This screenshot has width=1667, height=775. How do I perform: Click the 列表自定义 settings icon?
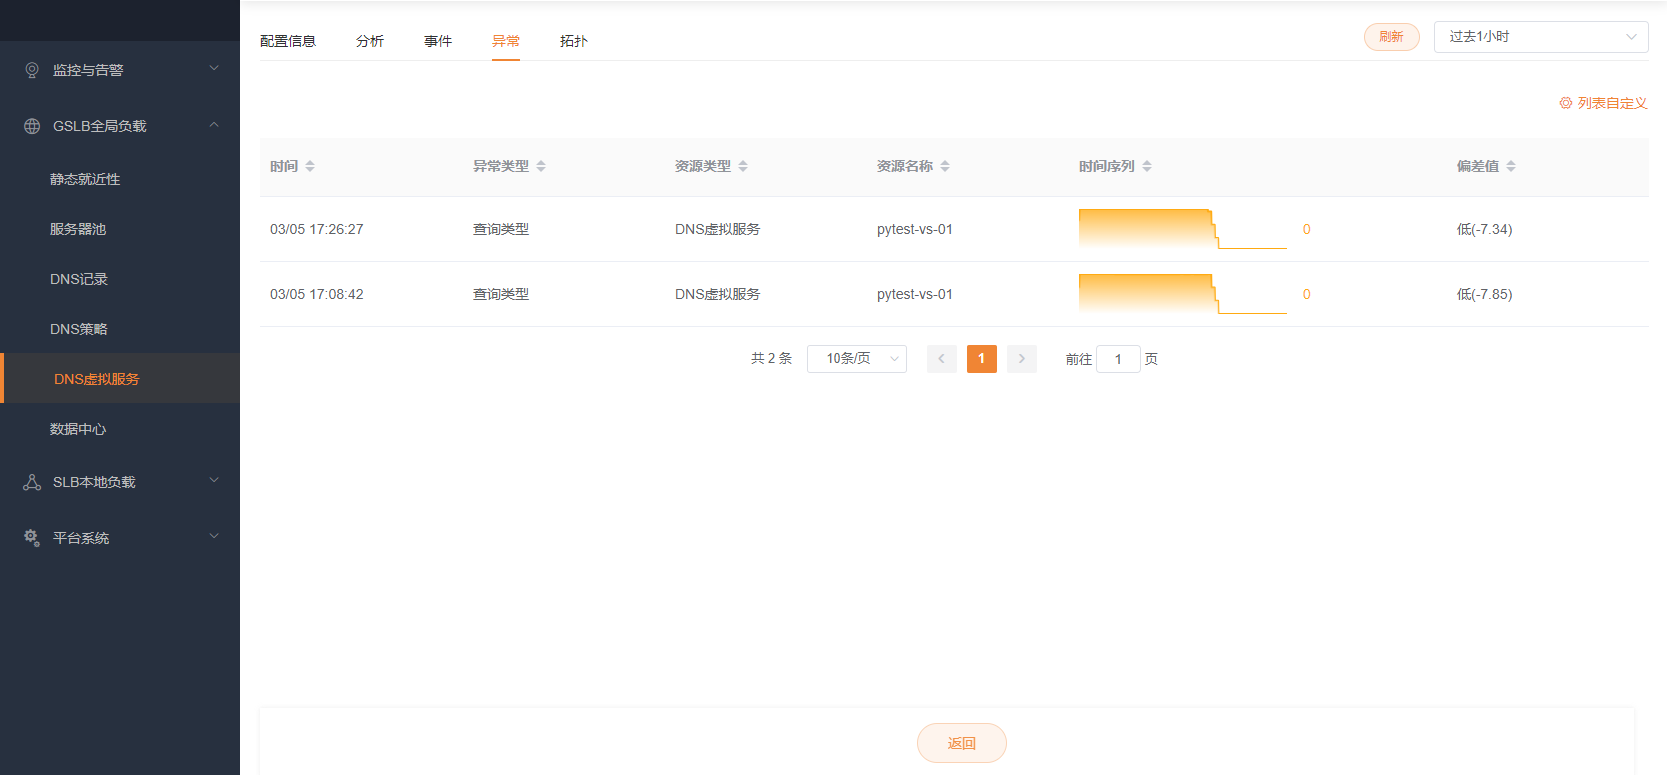click(x=1566, y=103)
